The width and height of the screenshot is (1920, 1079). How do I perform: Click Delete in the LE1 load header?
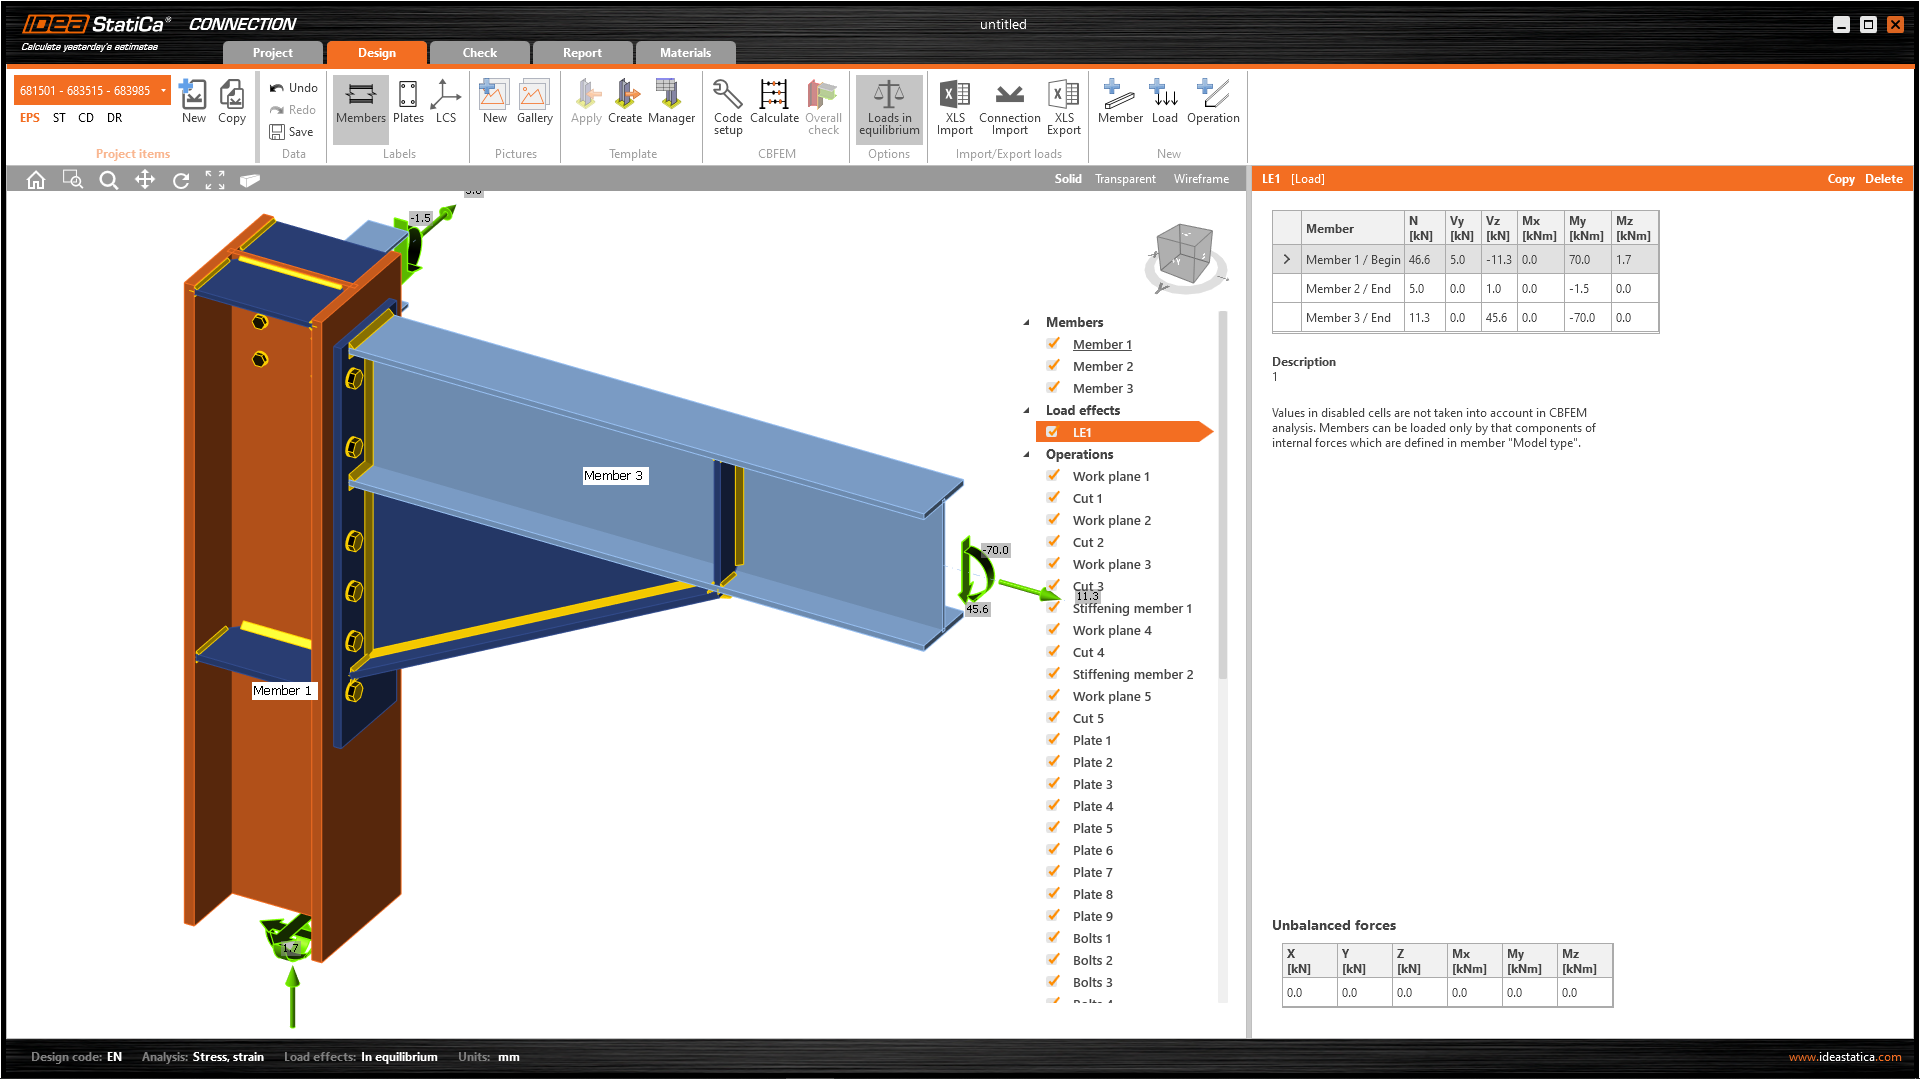click(1883, 179)
